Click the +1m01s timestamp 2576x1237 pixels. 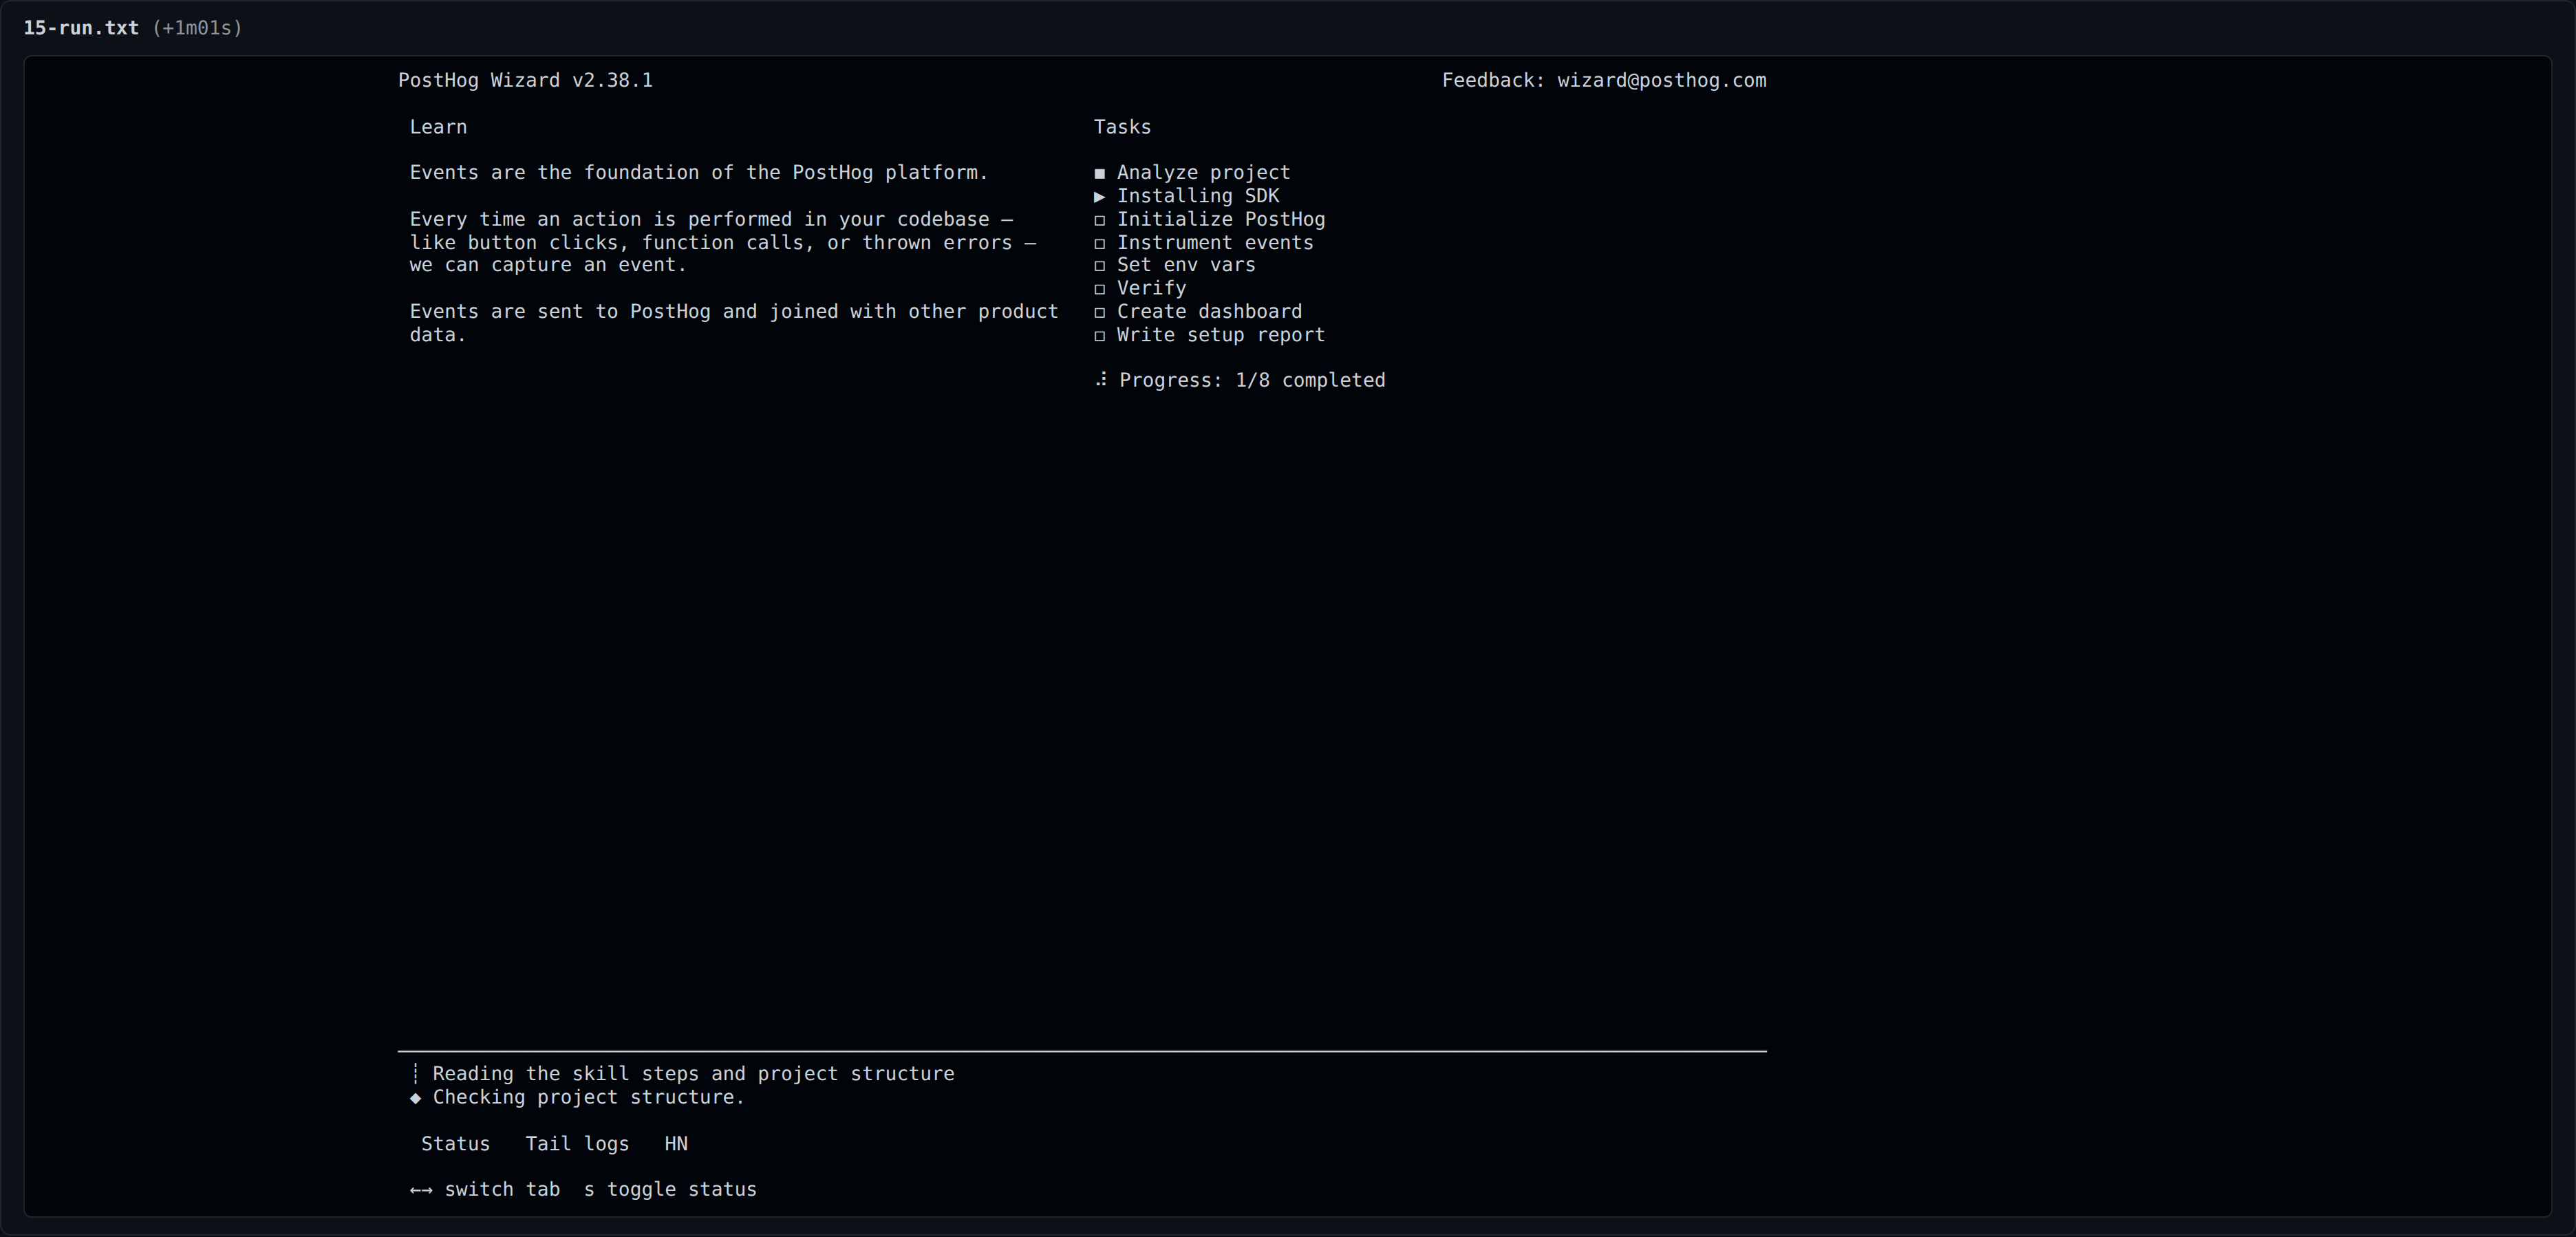point(197,28)
